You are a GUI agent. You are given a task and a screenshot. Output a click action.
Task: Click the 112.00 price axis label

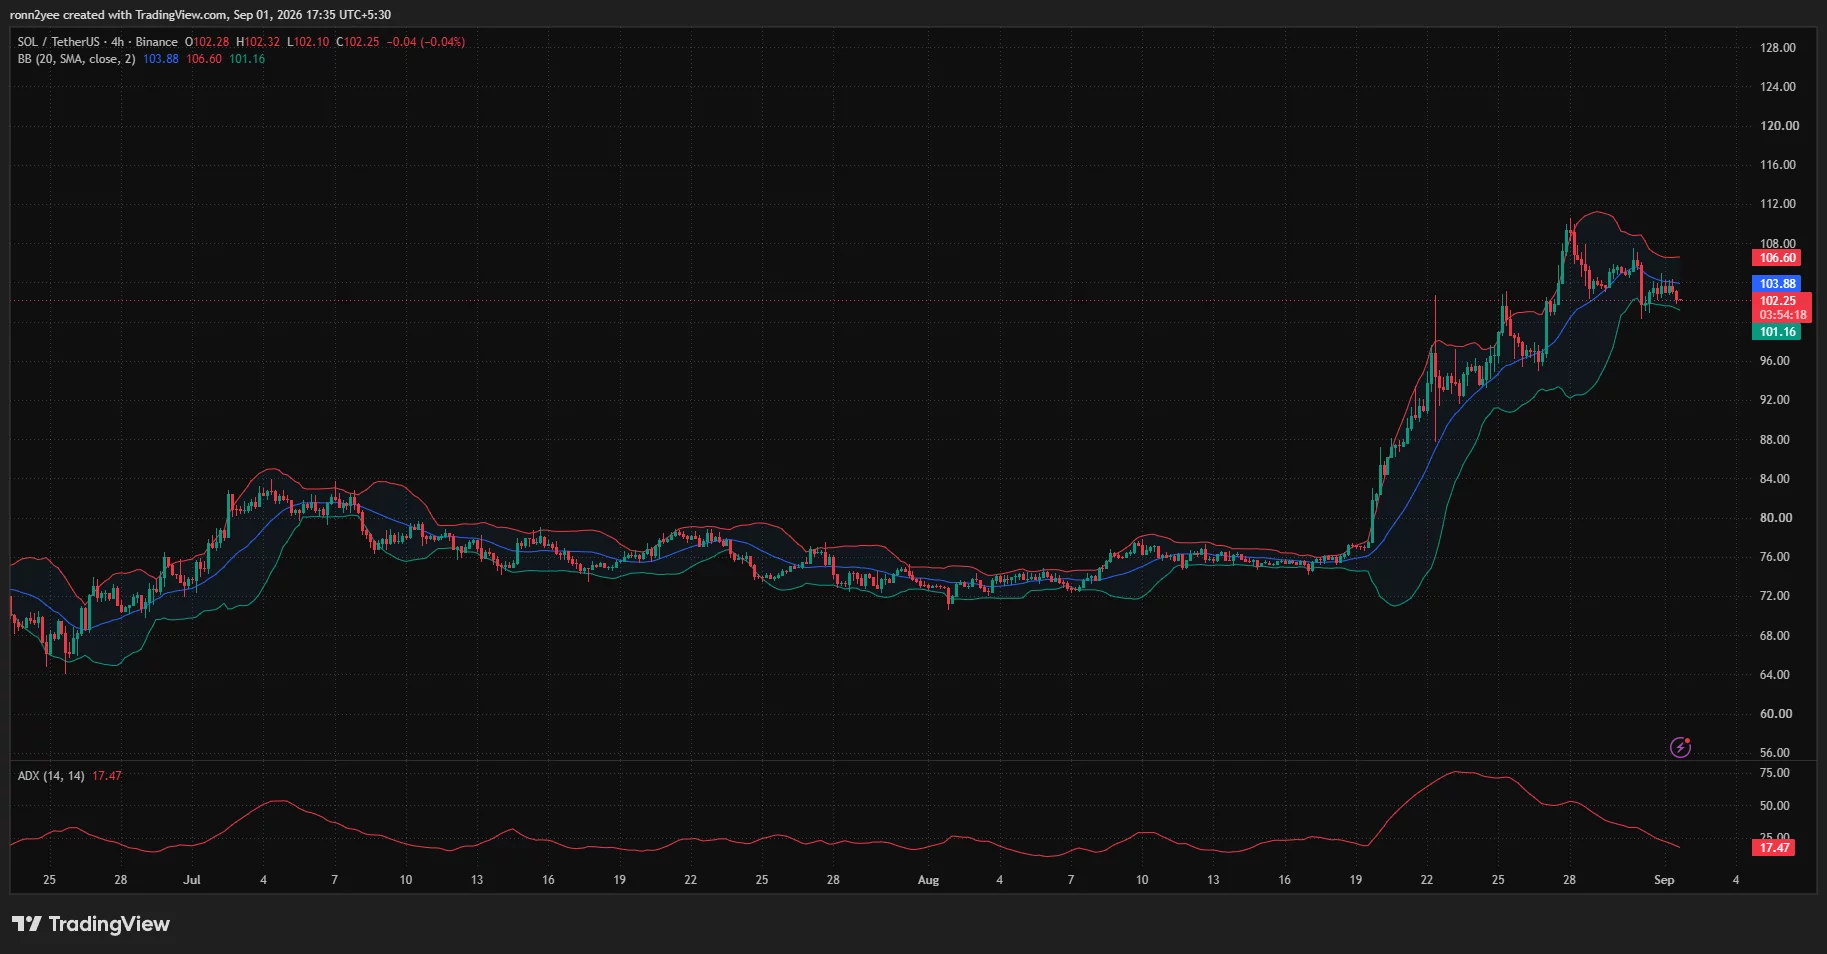pos(1777,204)
